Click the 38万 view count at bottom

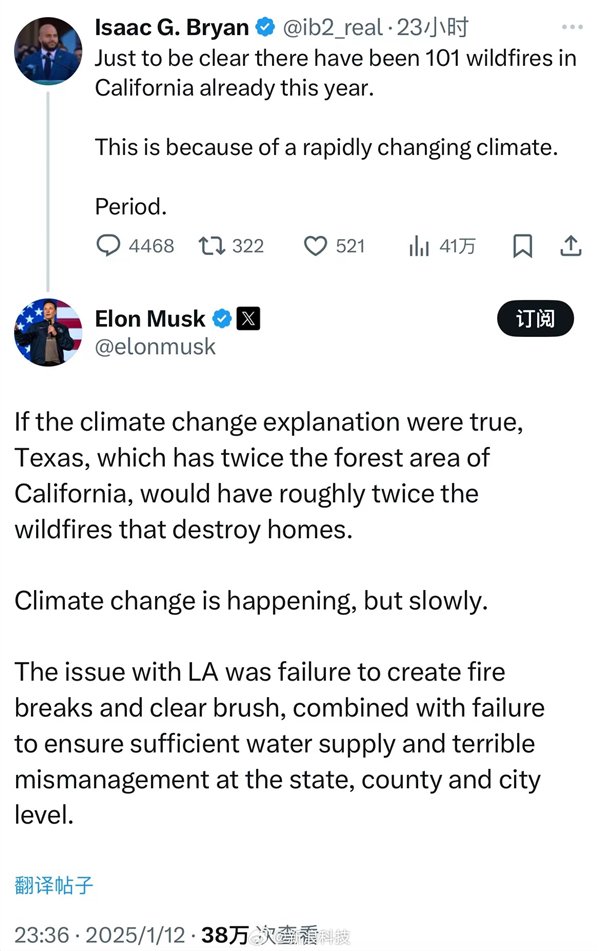click(224, 935)
